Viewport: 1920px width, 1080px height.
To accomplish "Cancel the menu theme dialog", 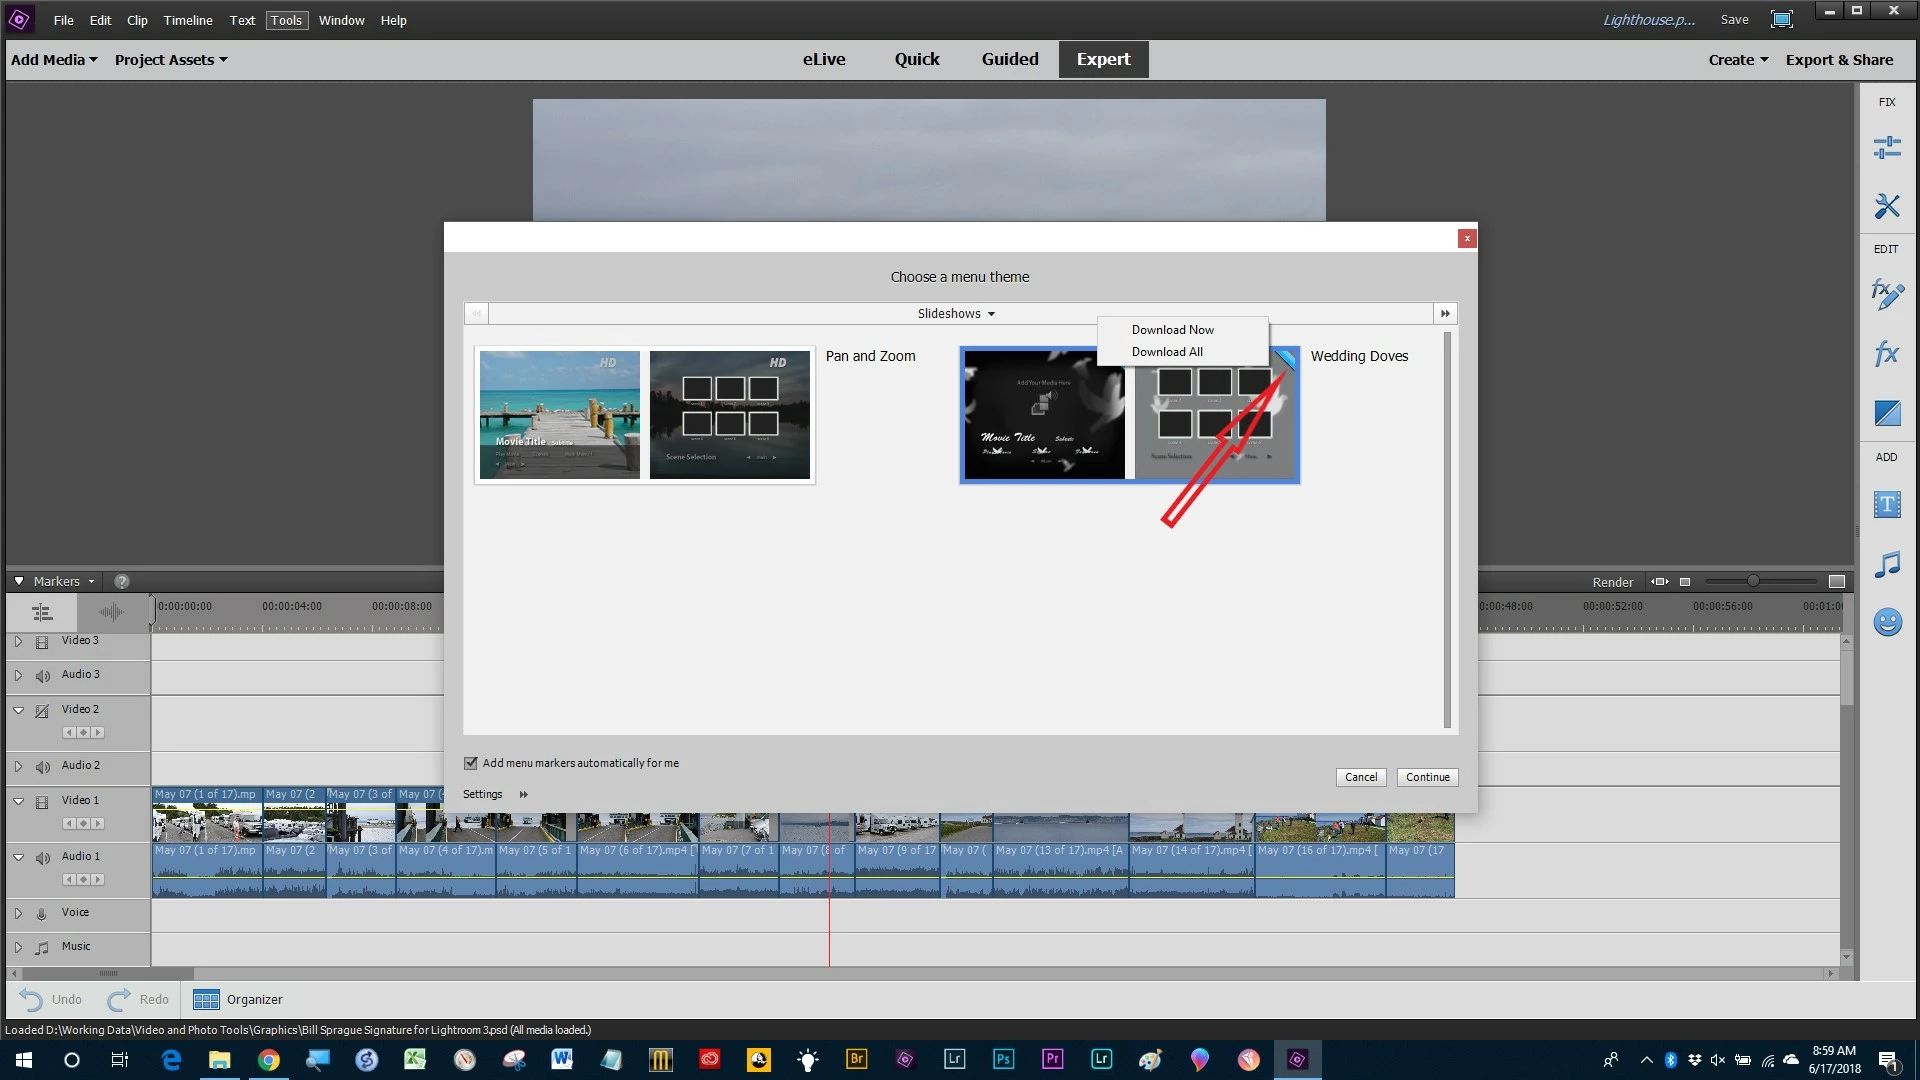I will (1360, 777).
